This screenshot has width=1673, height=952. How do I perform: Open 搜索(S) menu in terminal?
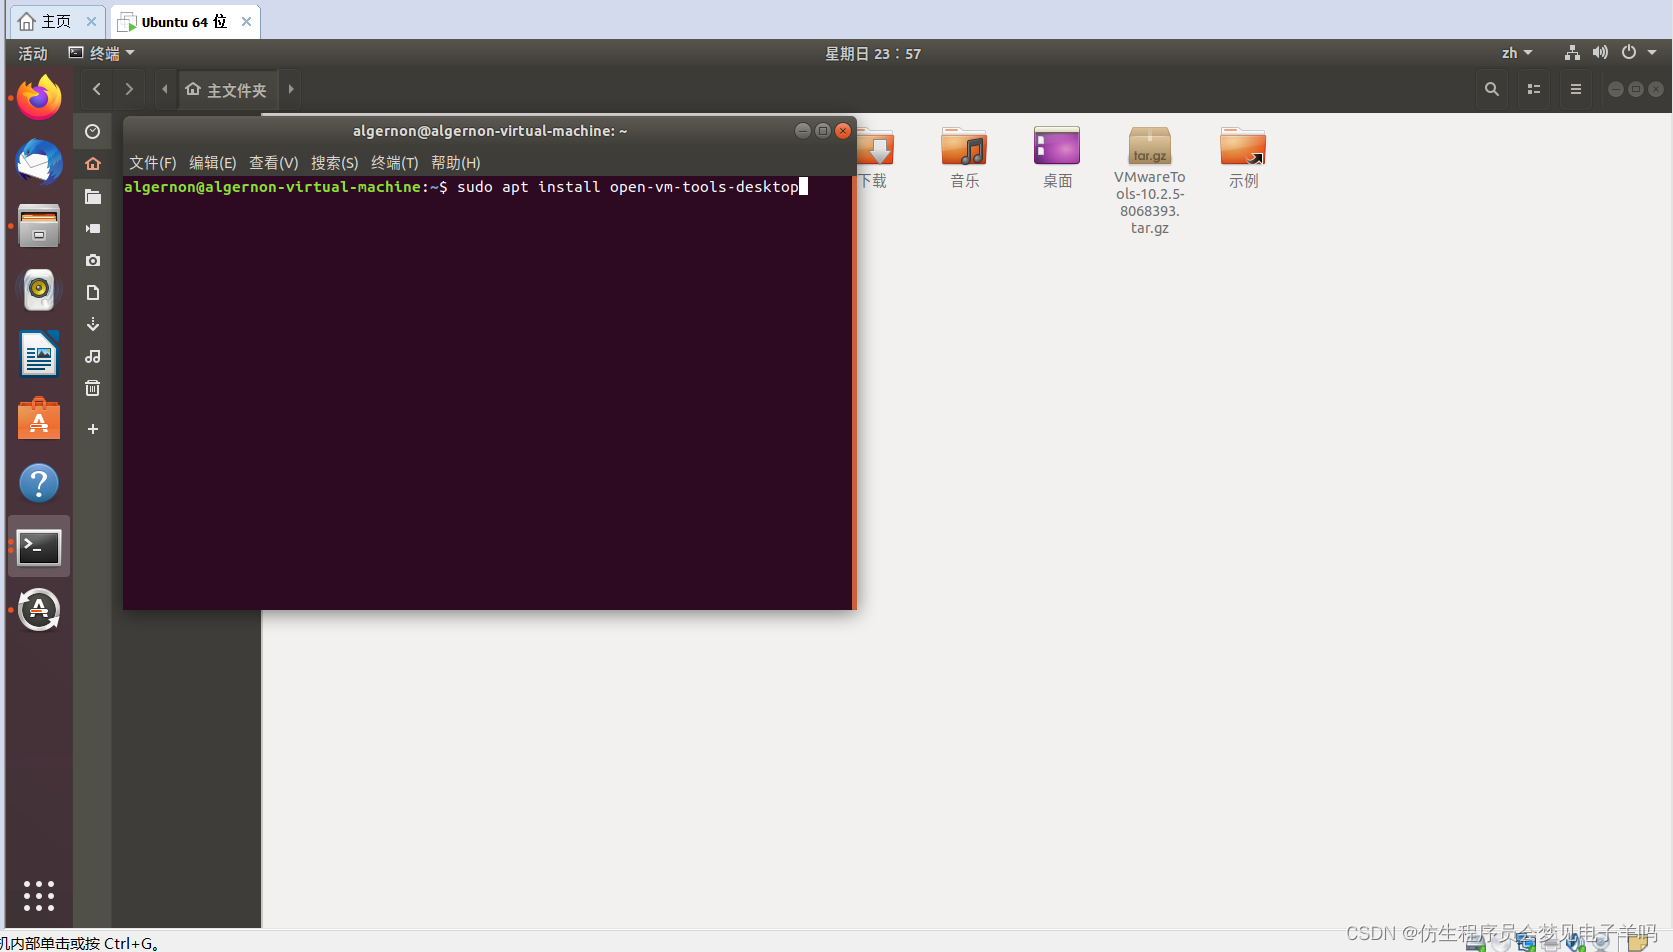click(335, 163)
